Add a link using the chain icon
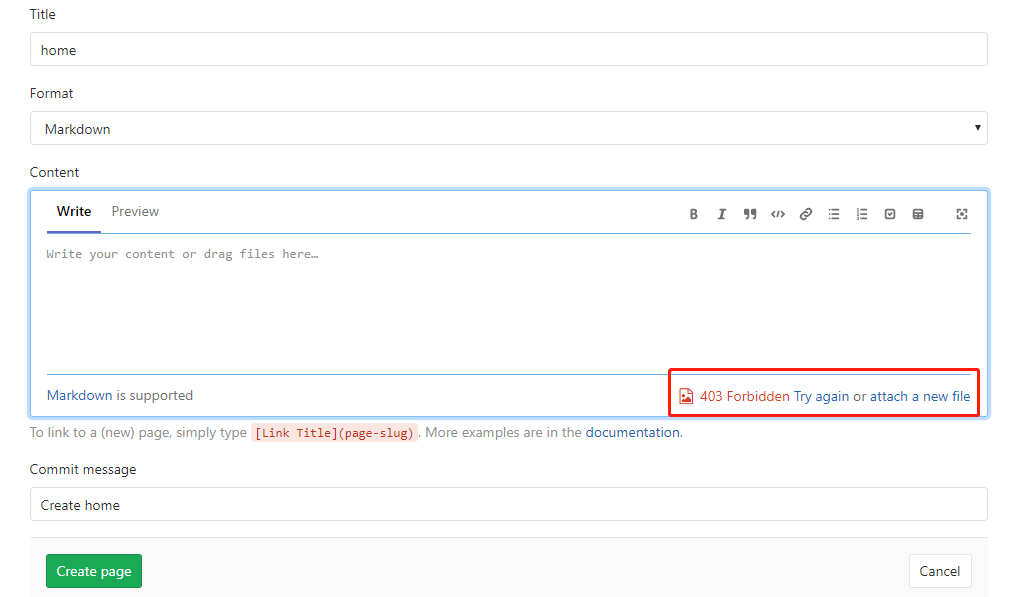 click(x=805, y=214)
